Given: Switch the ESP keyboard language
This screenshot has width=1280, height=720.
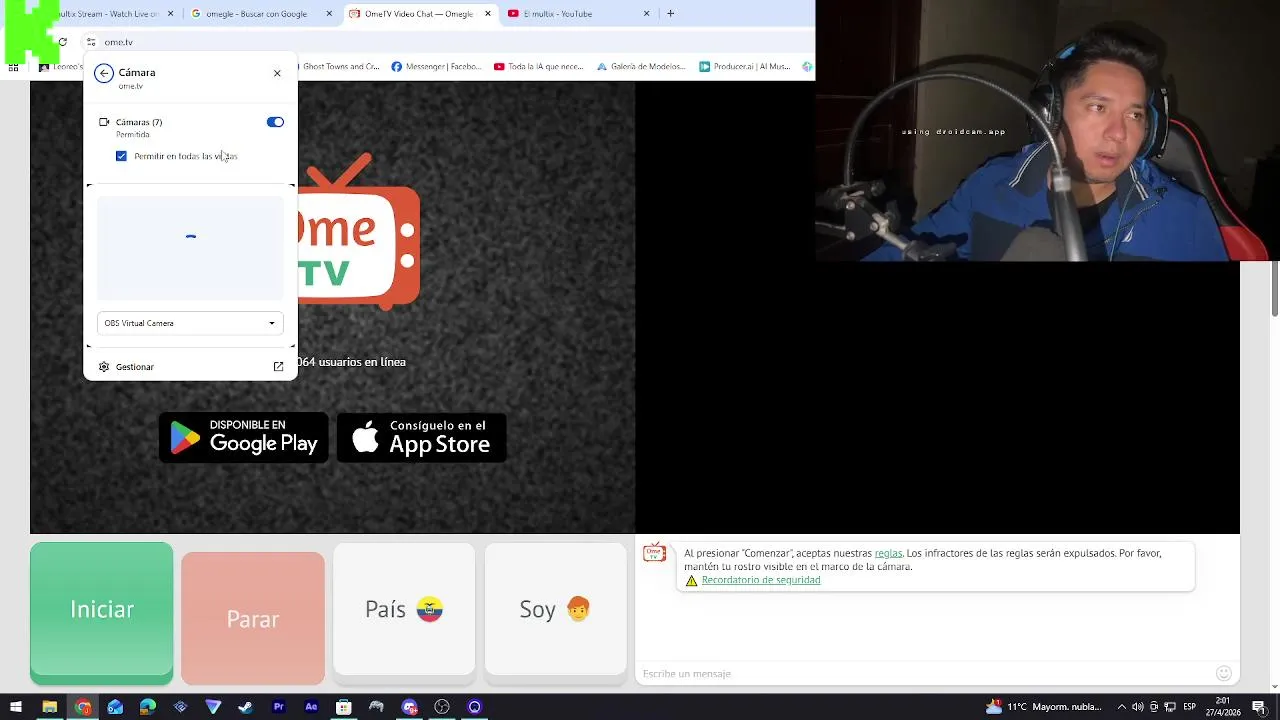Looking at the screenshot, I should pos(1190,707).
